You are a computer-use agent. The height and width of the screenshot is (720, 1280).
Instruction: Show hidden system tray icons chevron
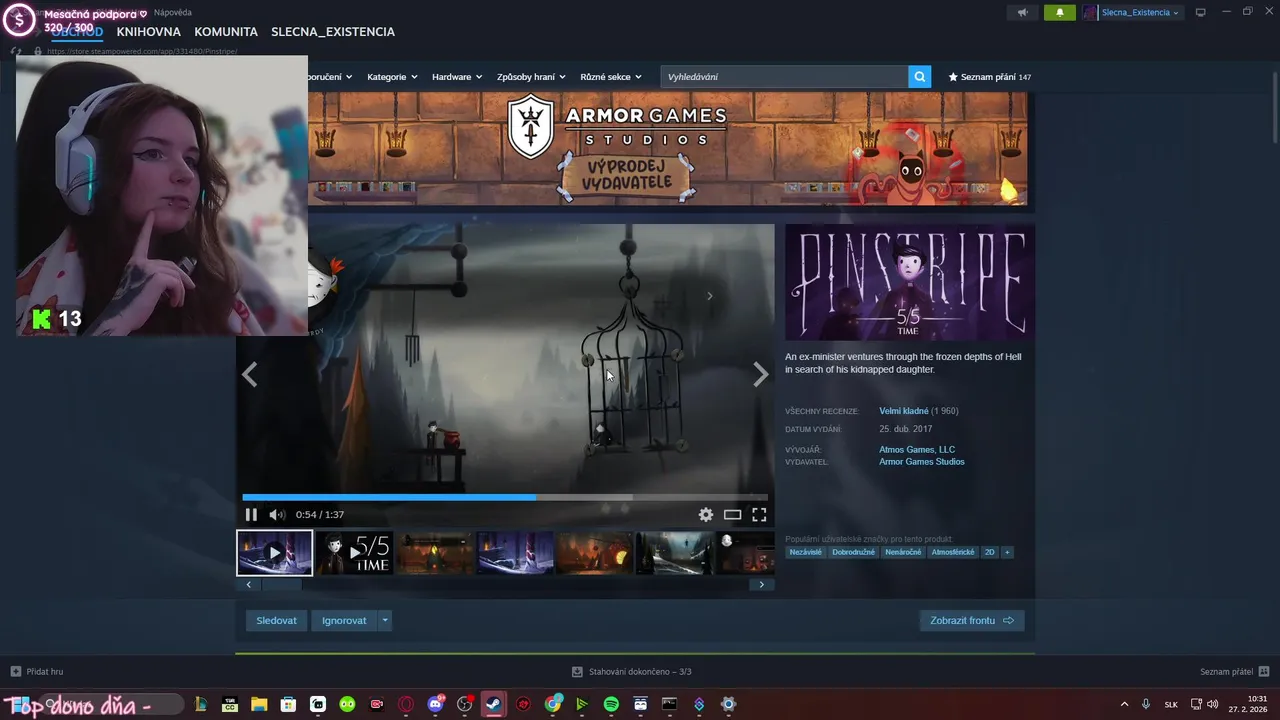[x=1124, y=704]
